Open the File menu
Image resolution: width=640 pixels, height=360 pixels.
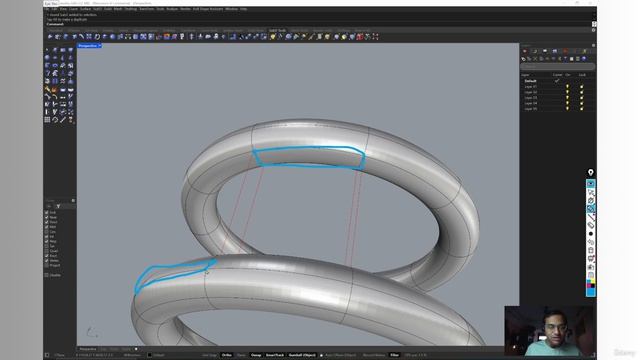point(47,9)
